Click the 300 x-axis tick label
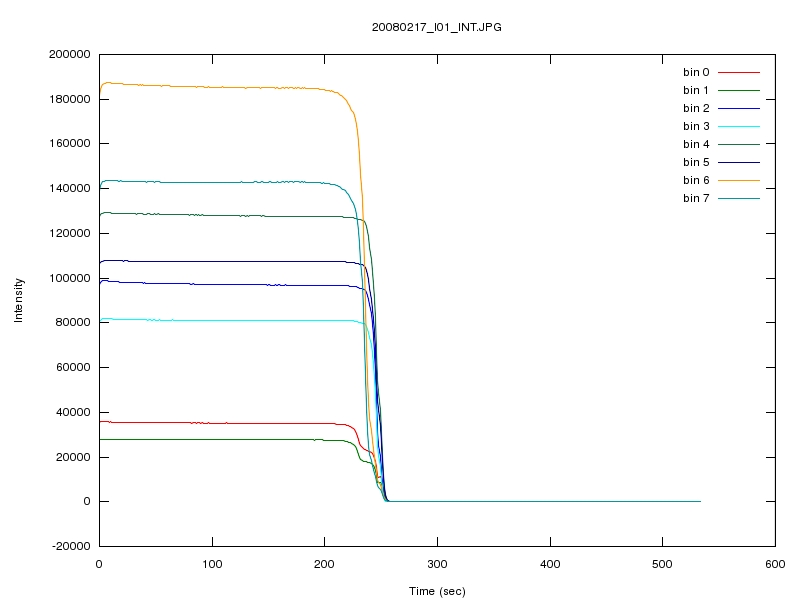 437,564
